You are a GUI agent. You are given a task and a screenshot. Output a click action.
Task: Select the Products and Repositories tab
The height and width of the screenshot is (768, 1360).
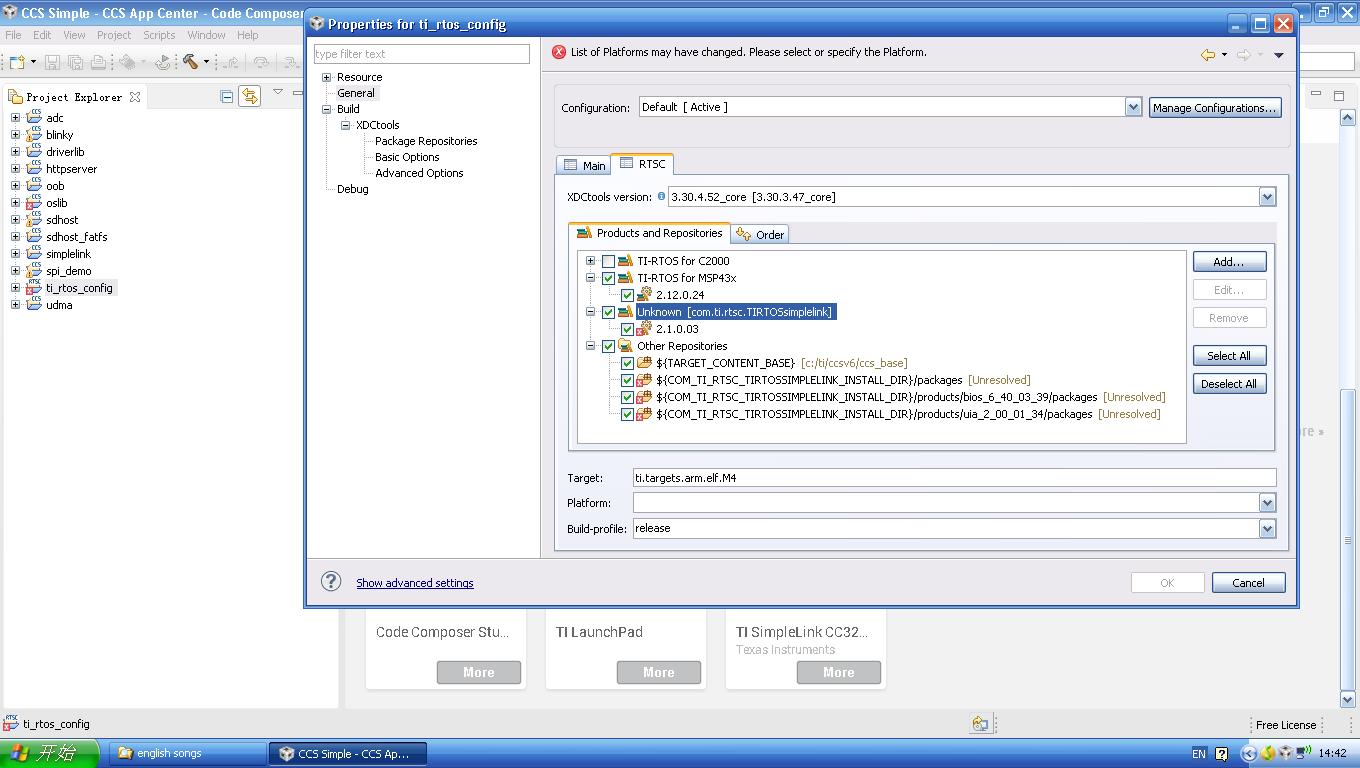(649, 233)
